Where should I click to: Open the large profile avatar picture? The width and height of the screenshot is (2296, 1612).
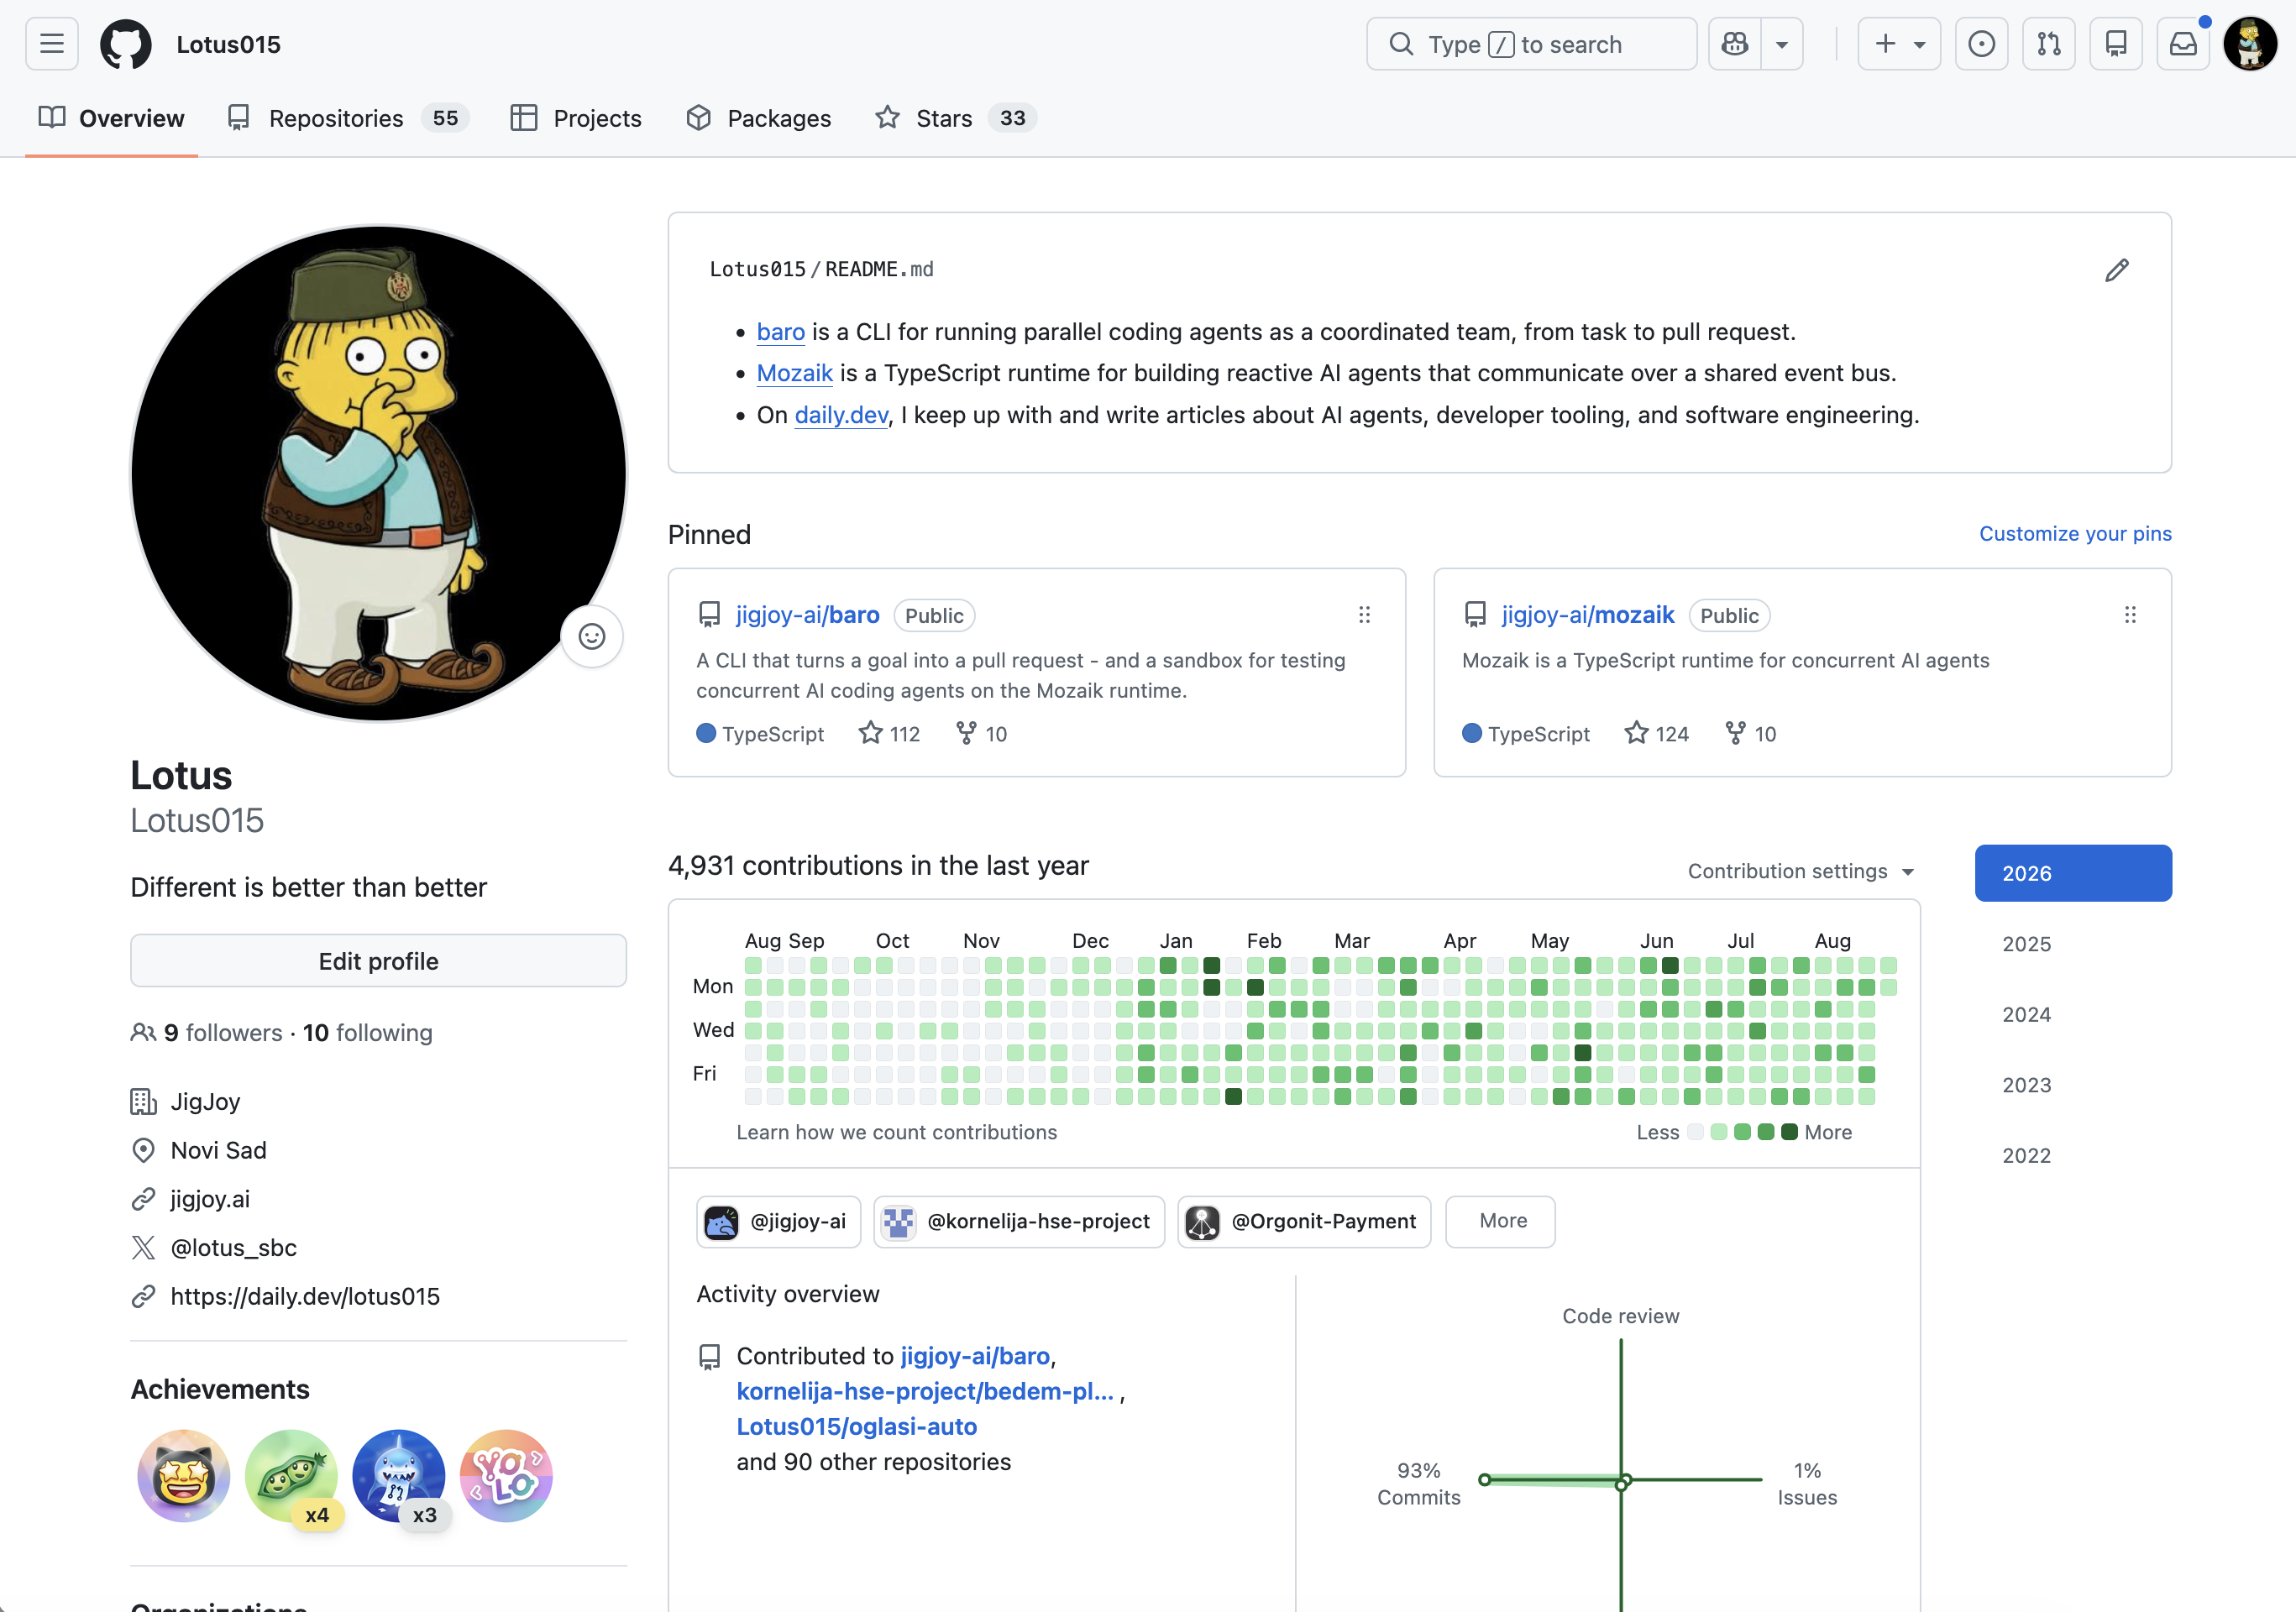379,473
